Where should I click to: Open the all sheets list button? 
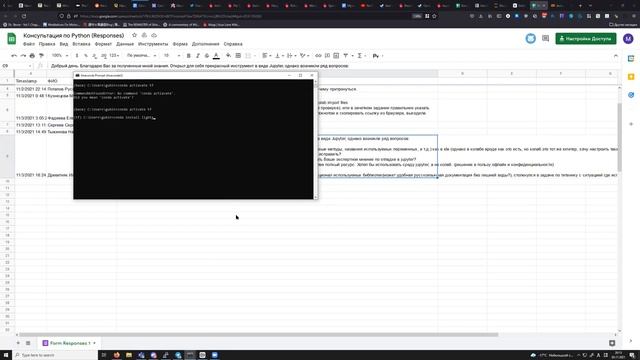point(28,343)
